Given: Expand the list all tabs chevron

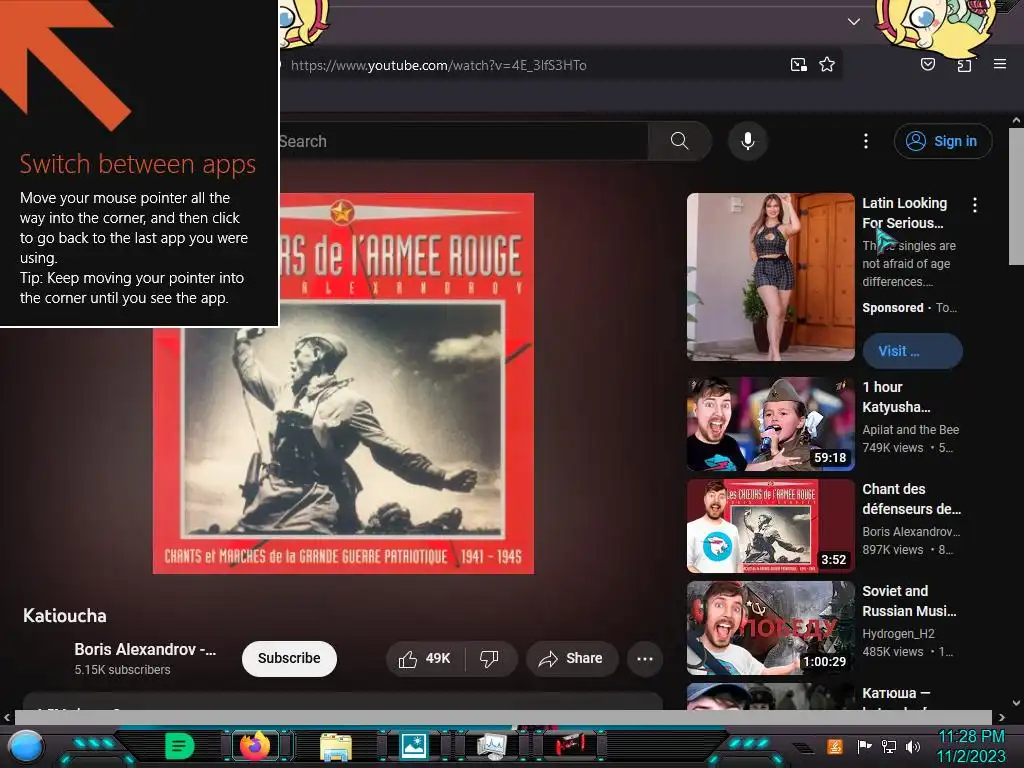Looking at the screenshot, I should (853, 22).
